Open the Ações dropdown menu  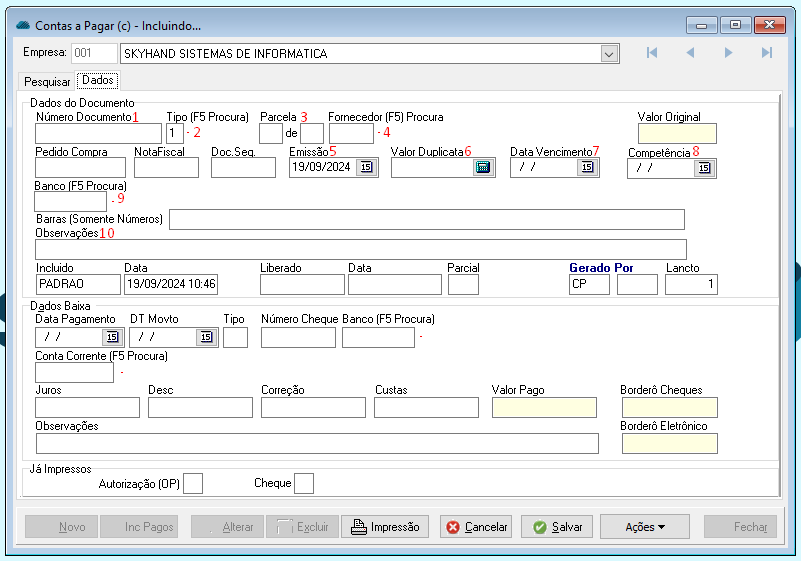pyautogui.click(x=644, y=527)
